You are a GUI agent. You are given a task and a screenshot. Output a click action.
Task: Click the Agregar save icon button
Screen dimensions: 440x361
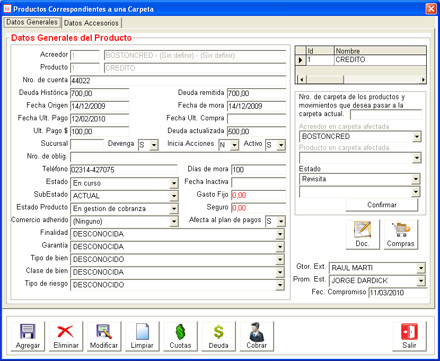pos(28,336)
